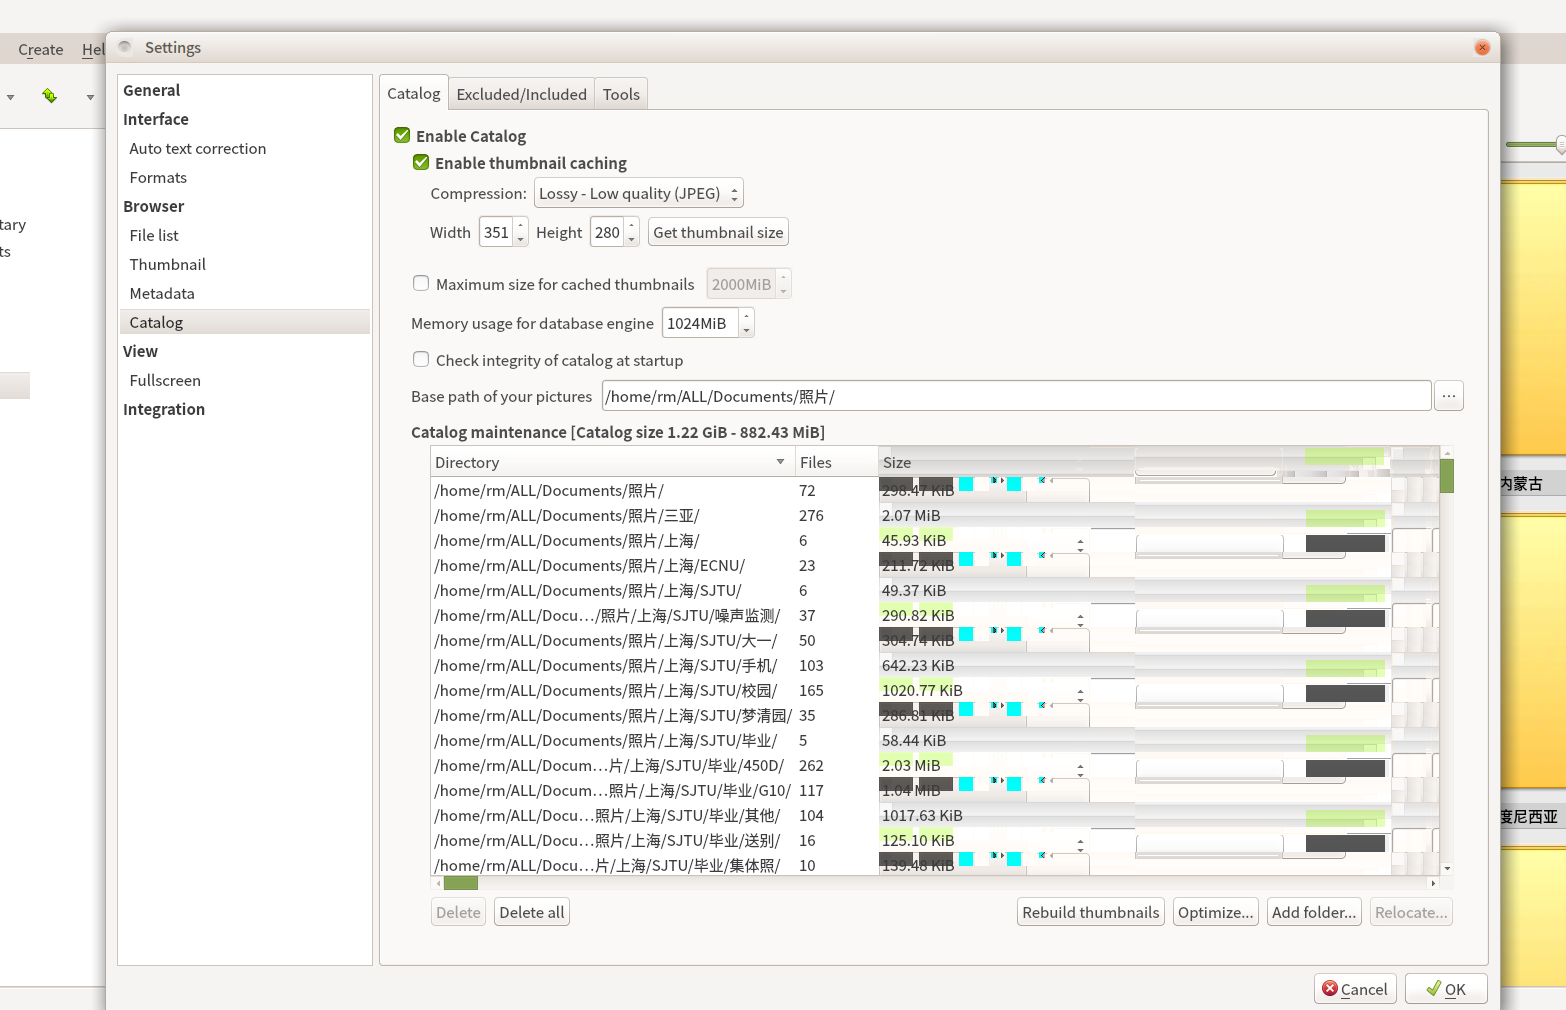Viewport: 1566px width, 1010px height.
Task: Enable maximum size for cached thumbnails
Action: point(421,284)
